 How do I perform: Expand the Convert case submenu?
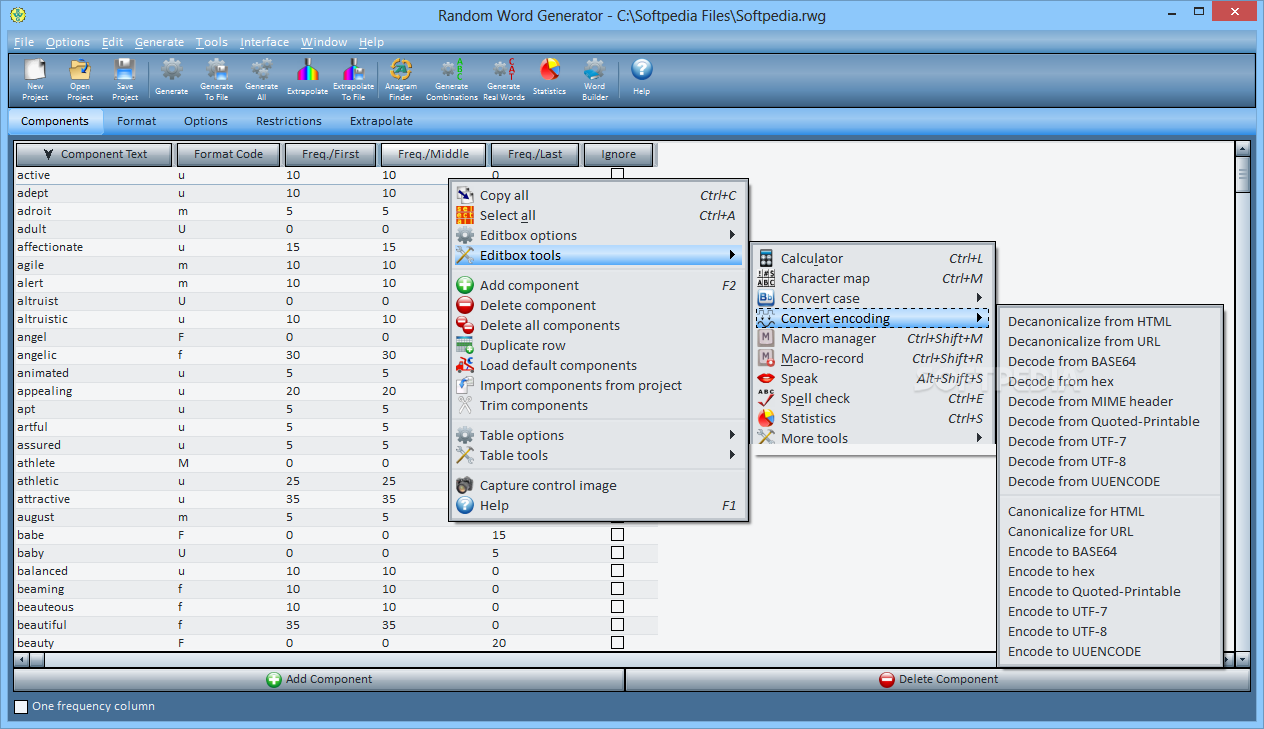coord(872,298)
